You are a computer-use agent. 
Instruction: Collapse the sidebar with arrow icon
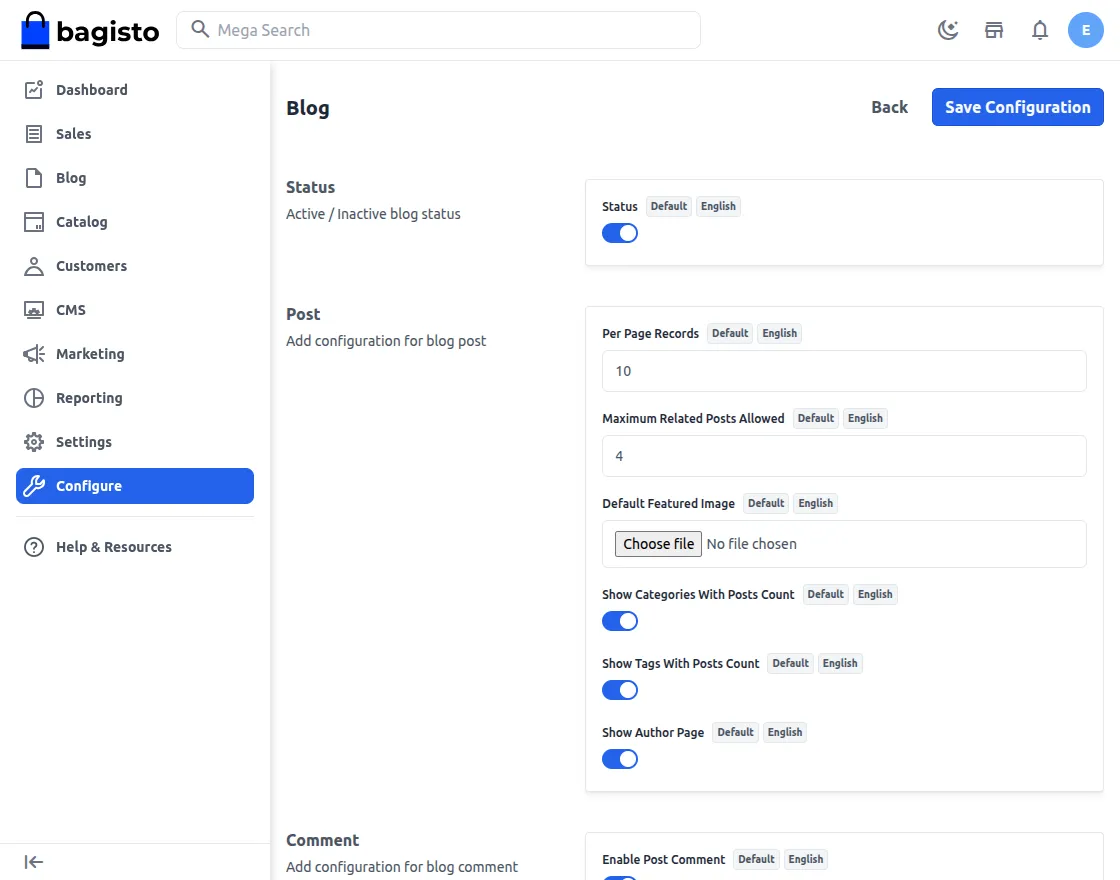(x=34, y=862)
